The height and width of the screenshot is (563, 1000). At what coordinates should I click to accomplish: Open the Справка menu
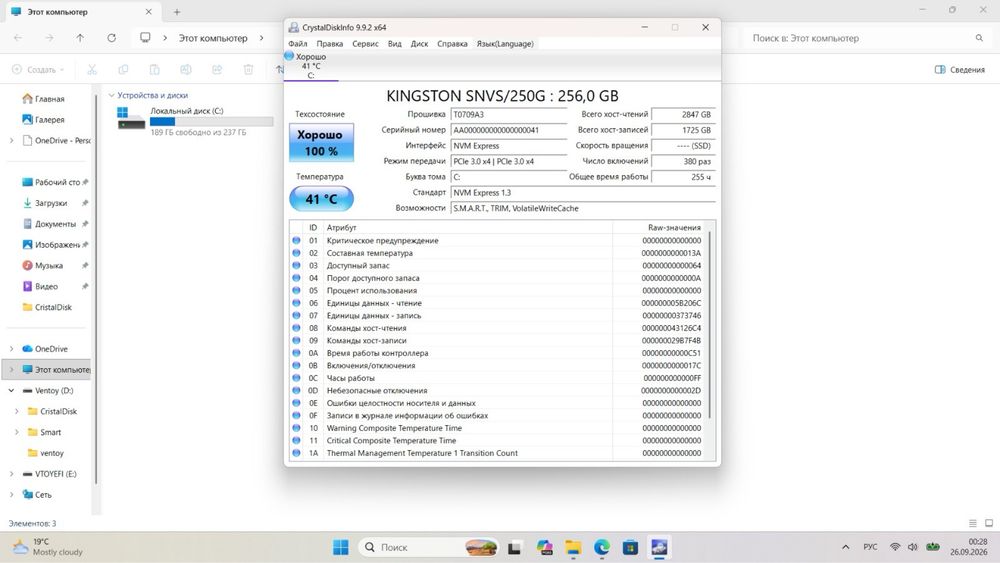pos(452,44)
